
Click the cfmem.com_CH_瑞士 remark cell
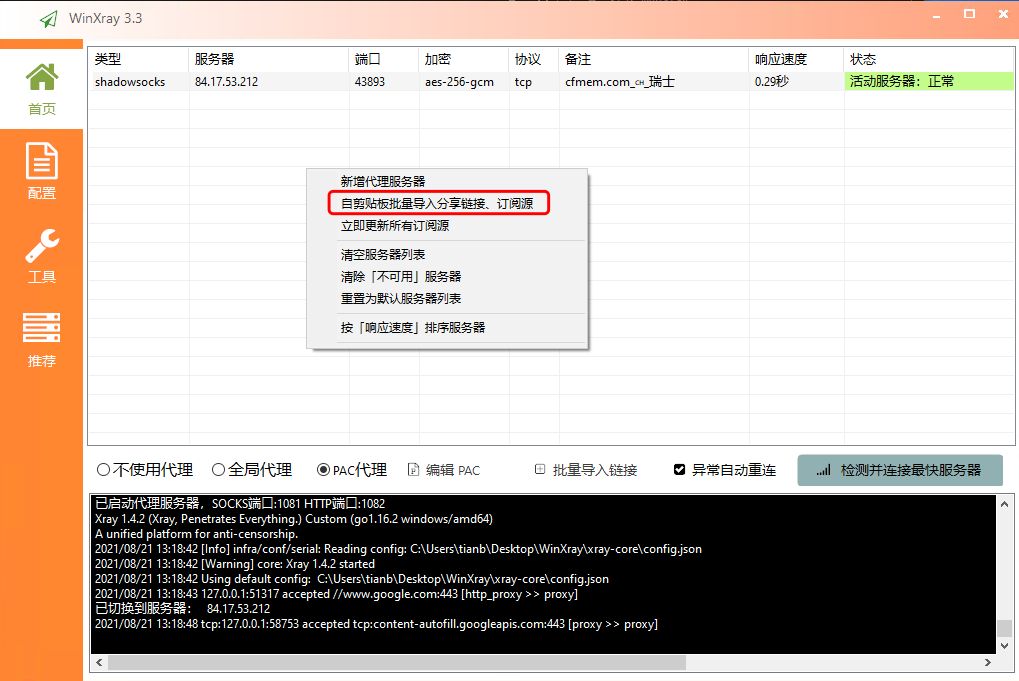pyautogui.click(x=620, y=82)
